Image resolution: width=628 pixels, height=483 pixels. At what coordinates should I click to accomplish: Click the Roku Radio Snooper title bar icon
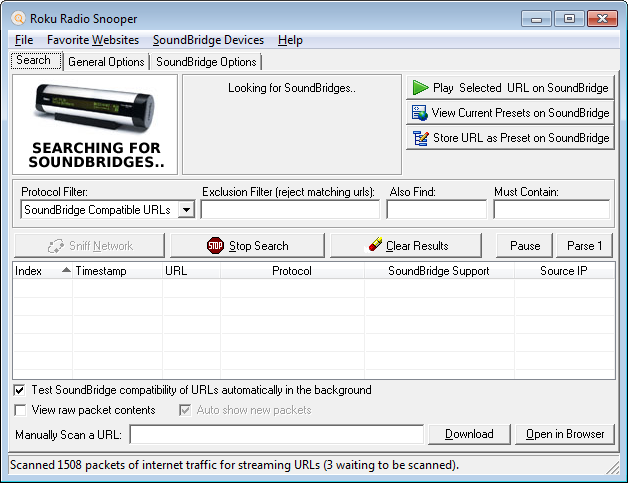tap(18, 18)
